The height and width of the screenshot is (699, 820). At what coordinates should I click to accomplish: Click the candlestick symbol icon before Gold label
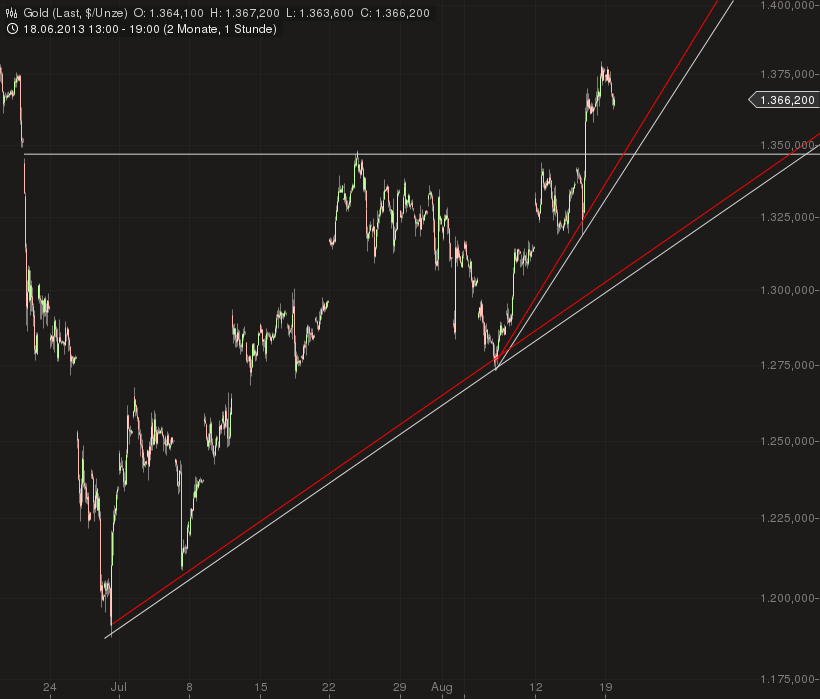pyautogui.click(x=10, y=11)
